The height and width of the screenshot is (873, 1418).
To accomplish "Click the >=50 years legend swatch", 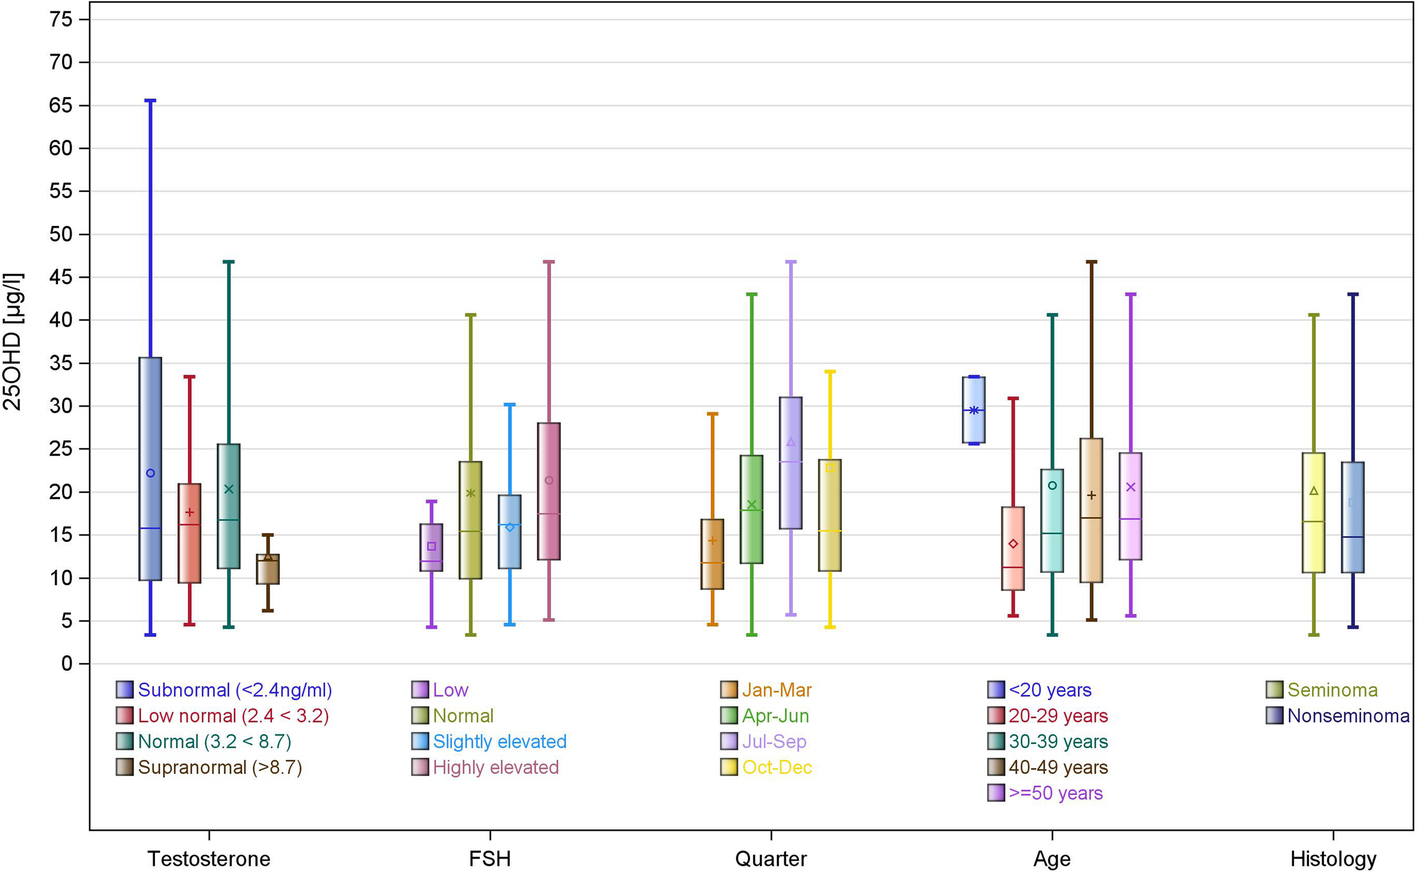I will tap(996, 793).
